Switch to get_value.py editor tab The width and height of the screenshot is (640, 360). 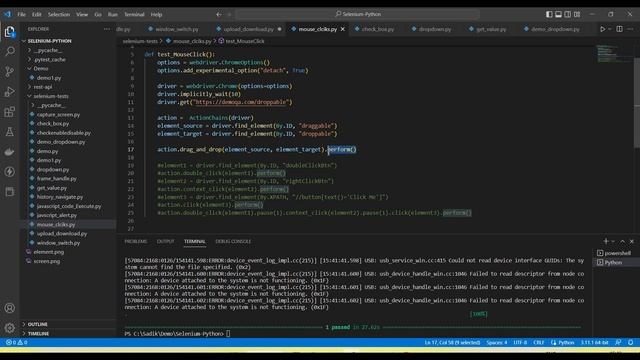pos(491,29)
